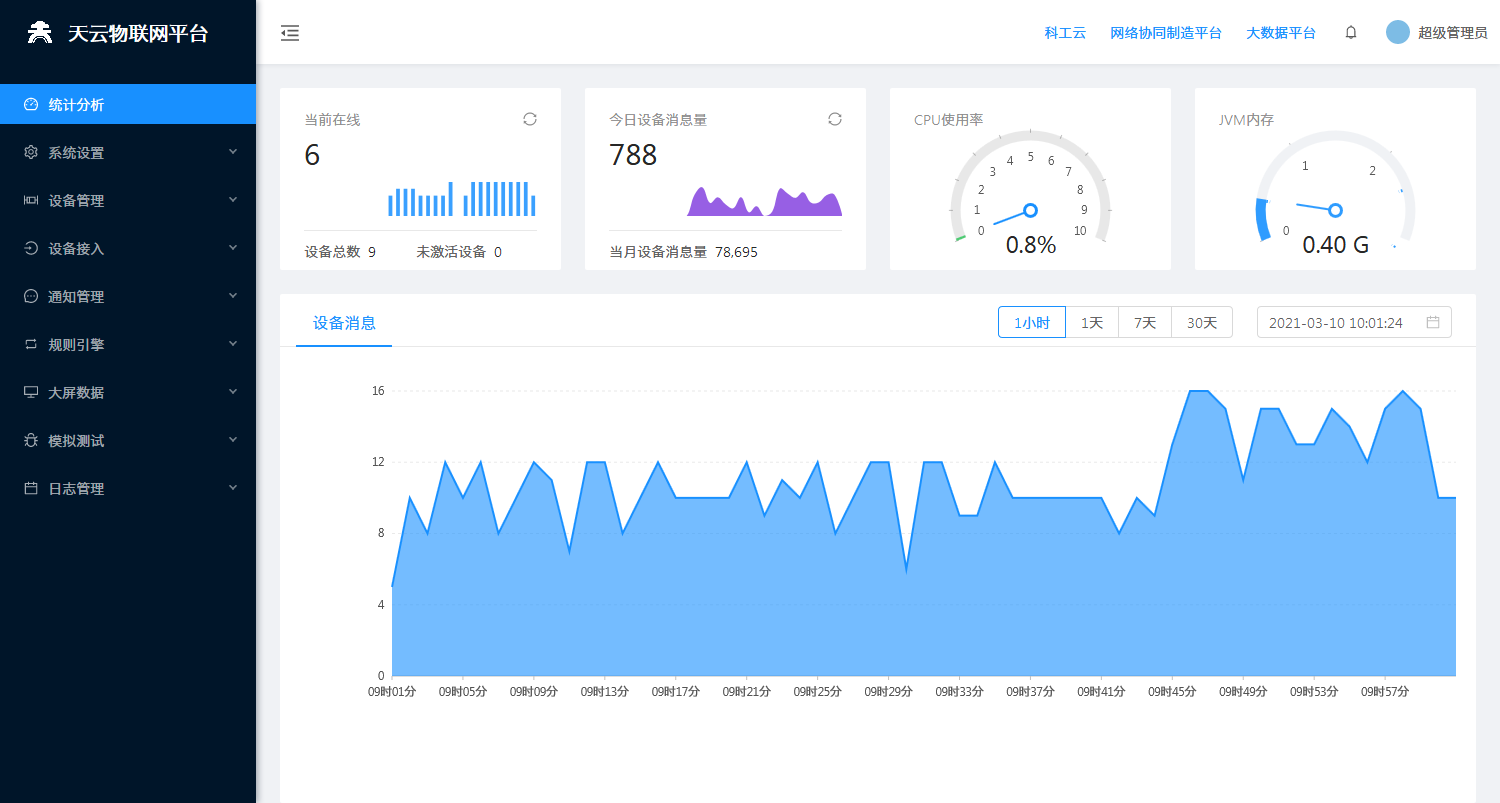
Task: Click the JVM内存 gauge needle
Action: point(1319,207)
